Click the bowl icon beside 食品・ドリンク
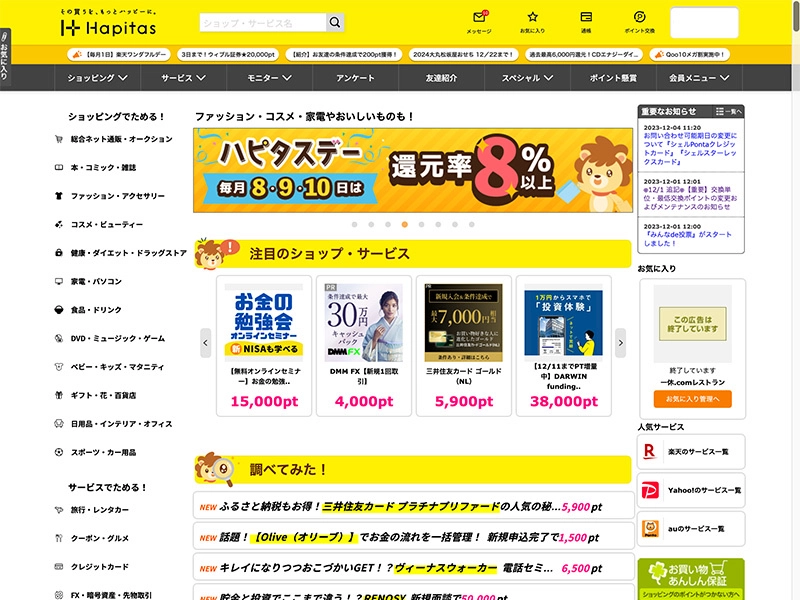800x600 pixels. tap(59, 310)
